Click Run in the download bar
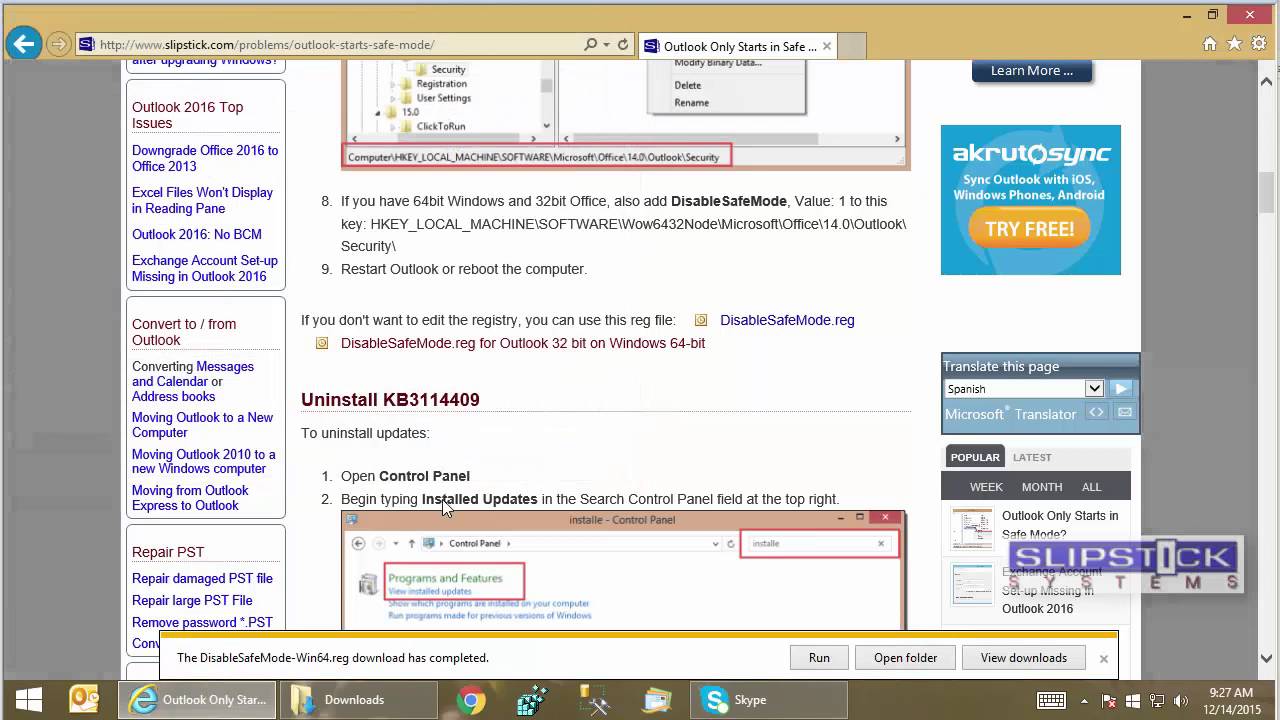Screen dimensions: 1280x720 819,658
